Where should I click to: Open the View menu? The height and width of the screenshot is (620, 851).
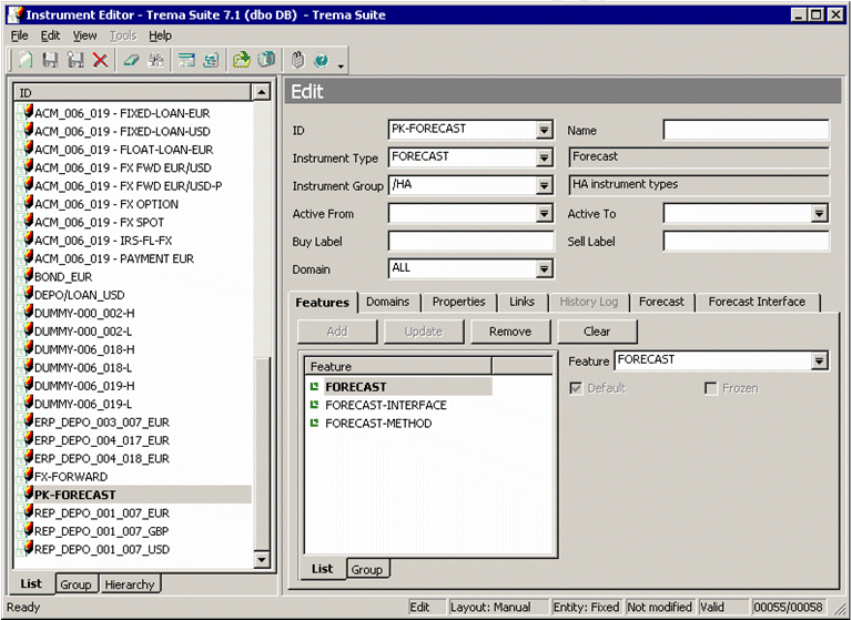(x=84, y=36)
